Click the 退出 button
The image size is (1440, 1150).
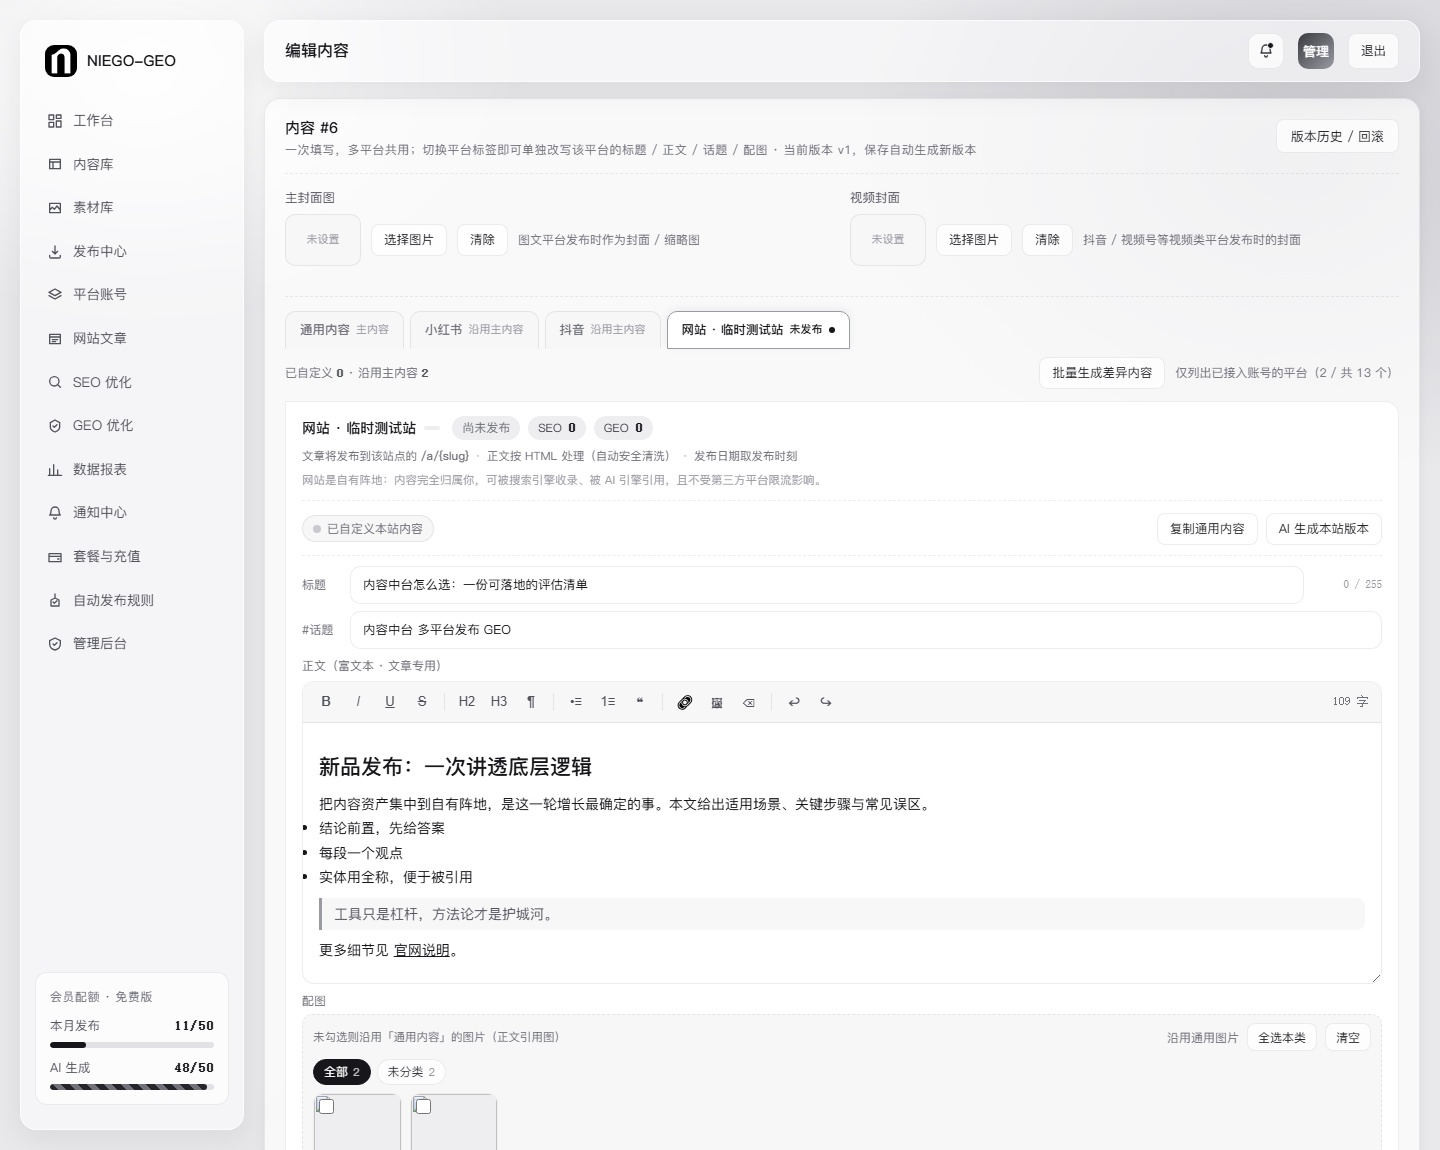pos(1373,51)
